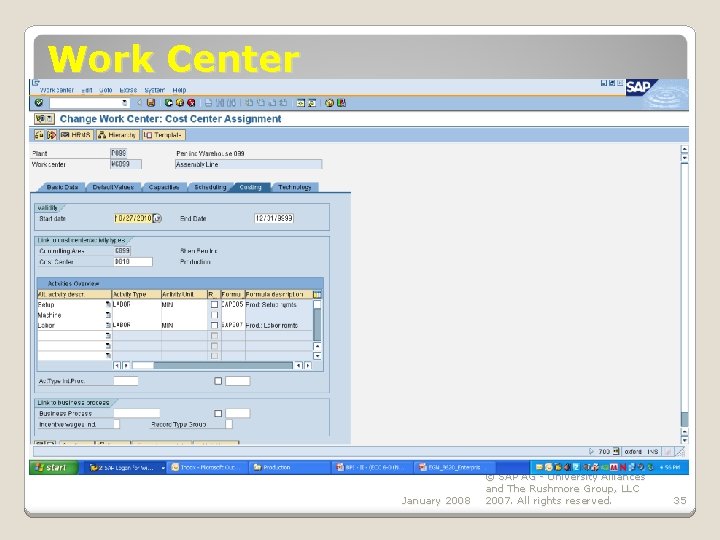Toggle the reference checkbox in Labor row
Image resolution: width=720 pixels, height=540 pixels.
214,325
